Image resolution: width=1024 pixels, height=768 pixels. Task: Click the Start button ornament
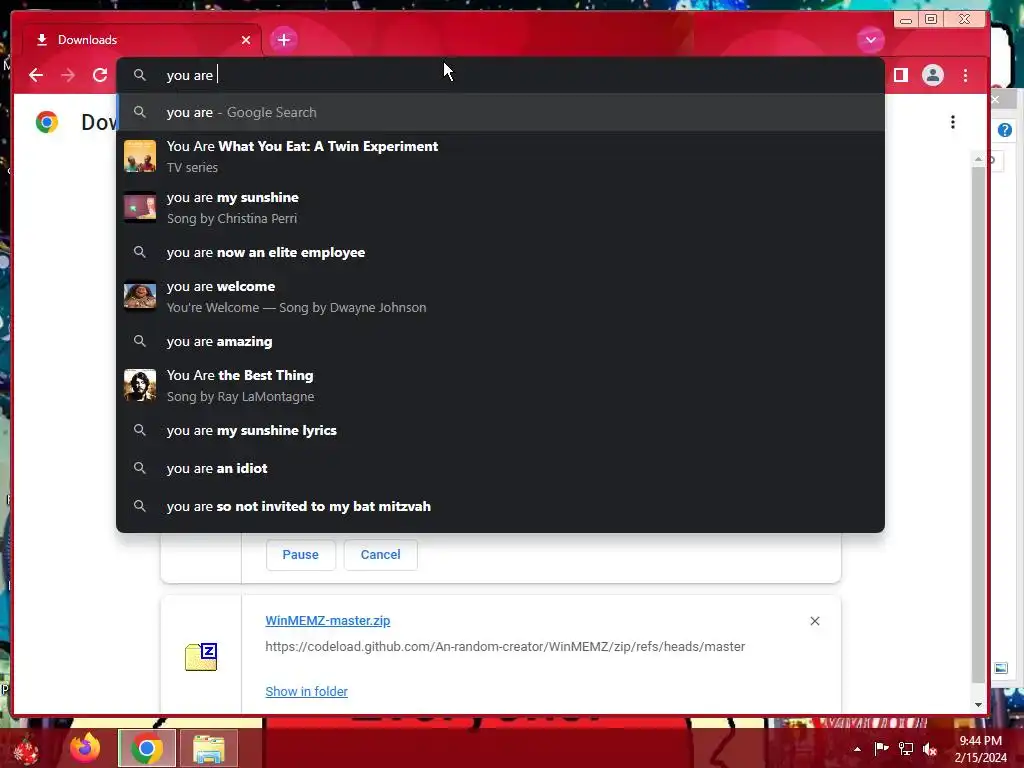point(26,748)
